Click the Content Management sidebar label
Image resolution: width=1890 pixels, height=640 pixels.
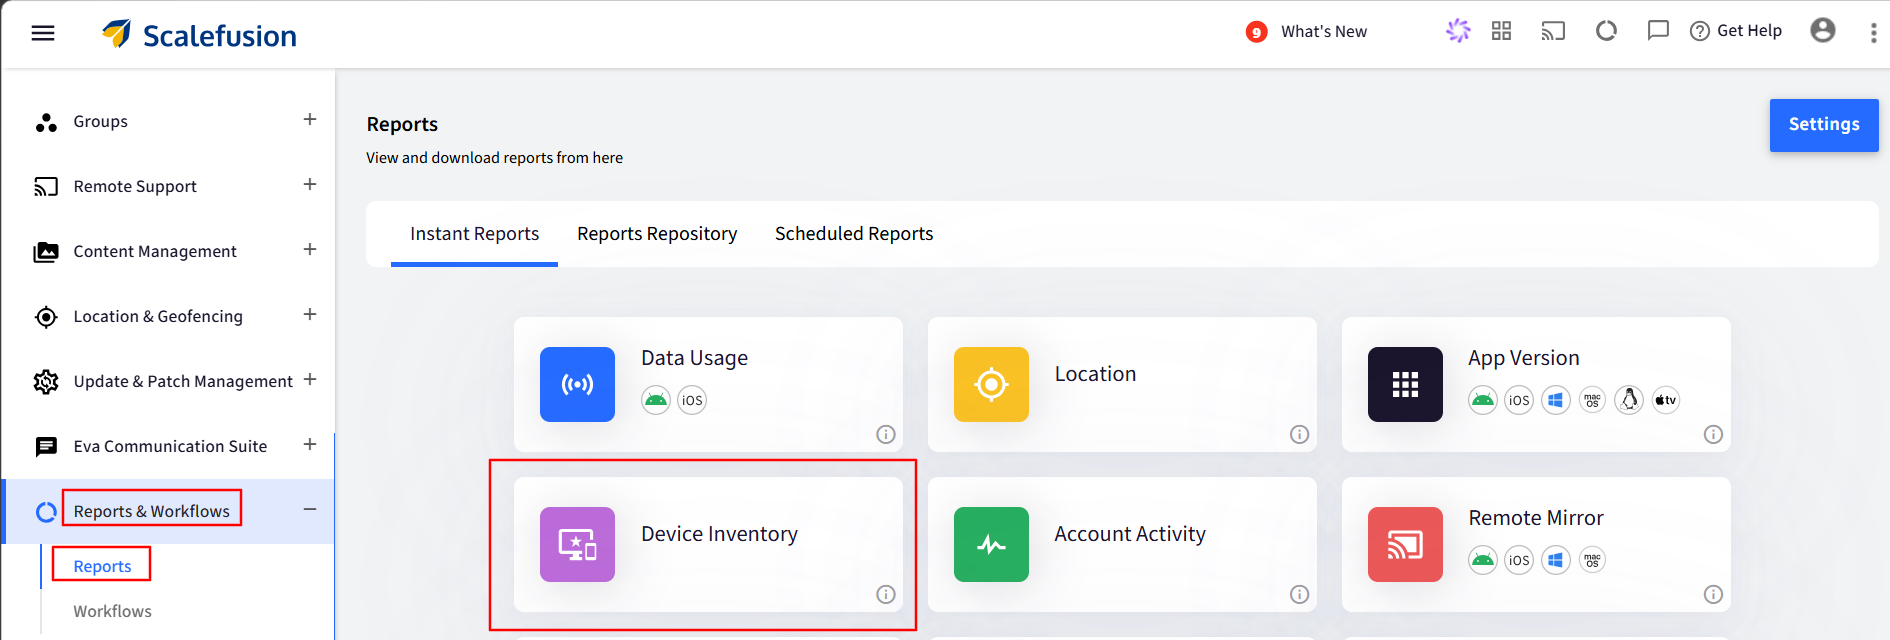155,251
